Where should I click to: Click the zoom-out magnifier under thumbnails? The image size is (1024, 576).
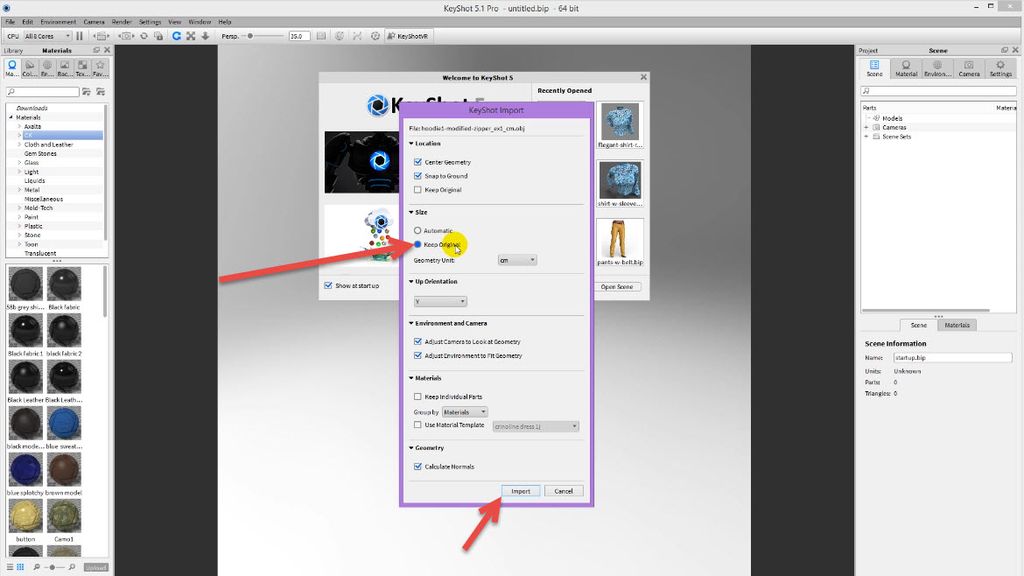point(37,567)
